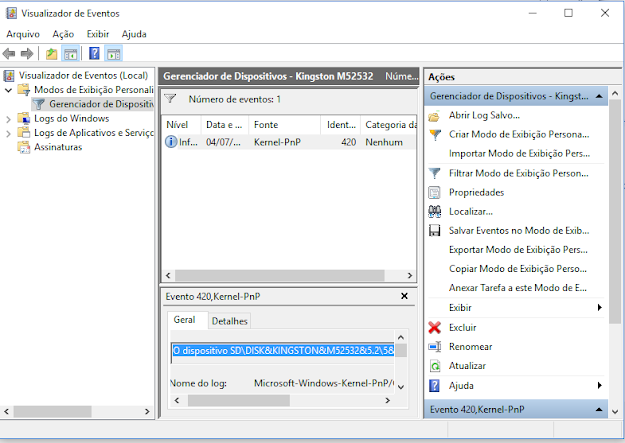Click the Assinaturas folder icon
The width and height of the screenshot is (625, 443).
pyautogui.click(x=24, y=147)
